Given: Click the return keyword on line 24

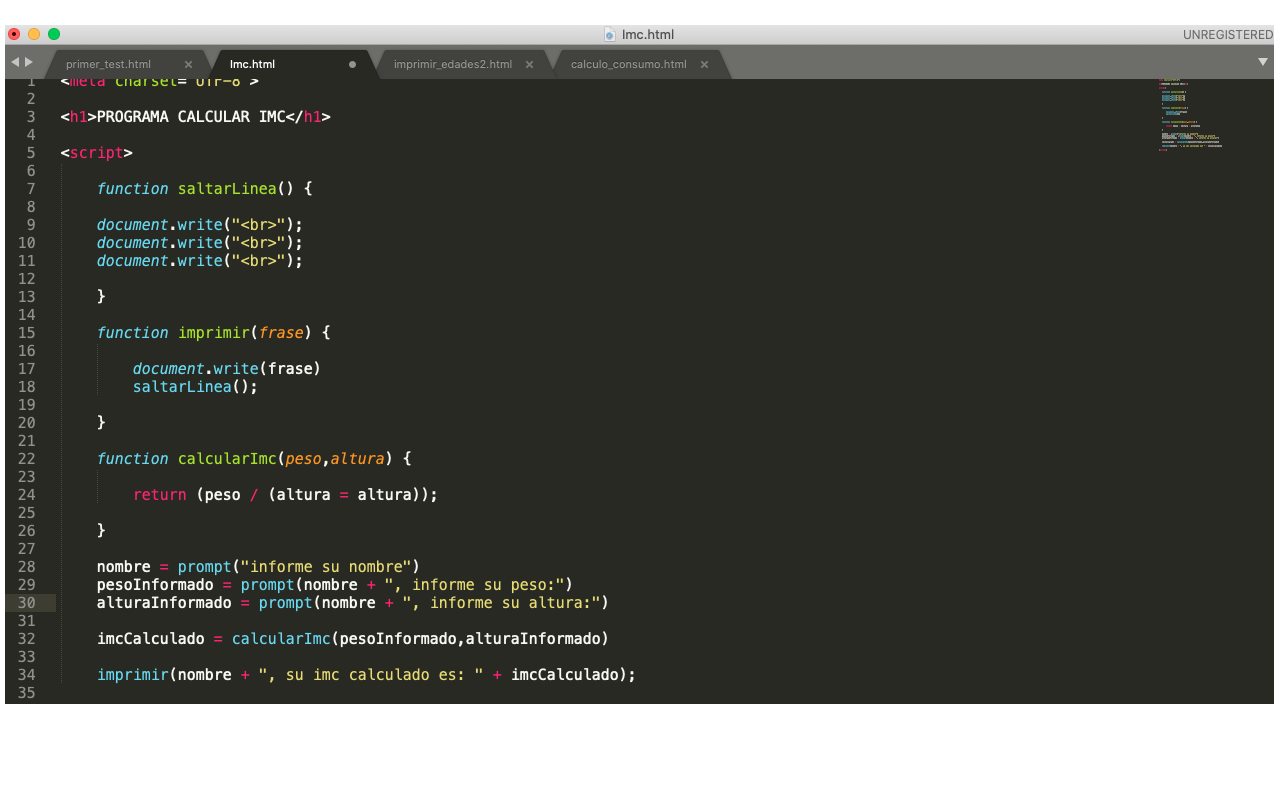Looking at the screenshot, I should pyautogui.click(x=160, y=495).
